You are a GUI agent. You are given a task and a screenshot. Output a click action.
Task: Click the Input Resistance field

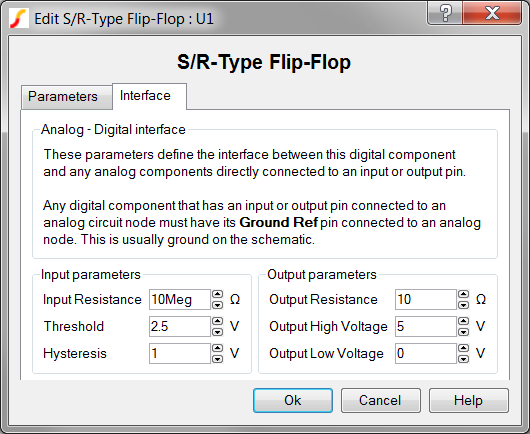pos(180,299)
